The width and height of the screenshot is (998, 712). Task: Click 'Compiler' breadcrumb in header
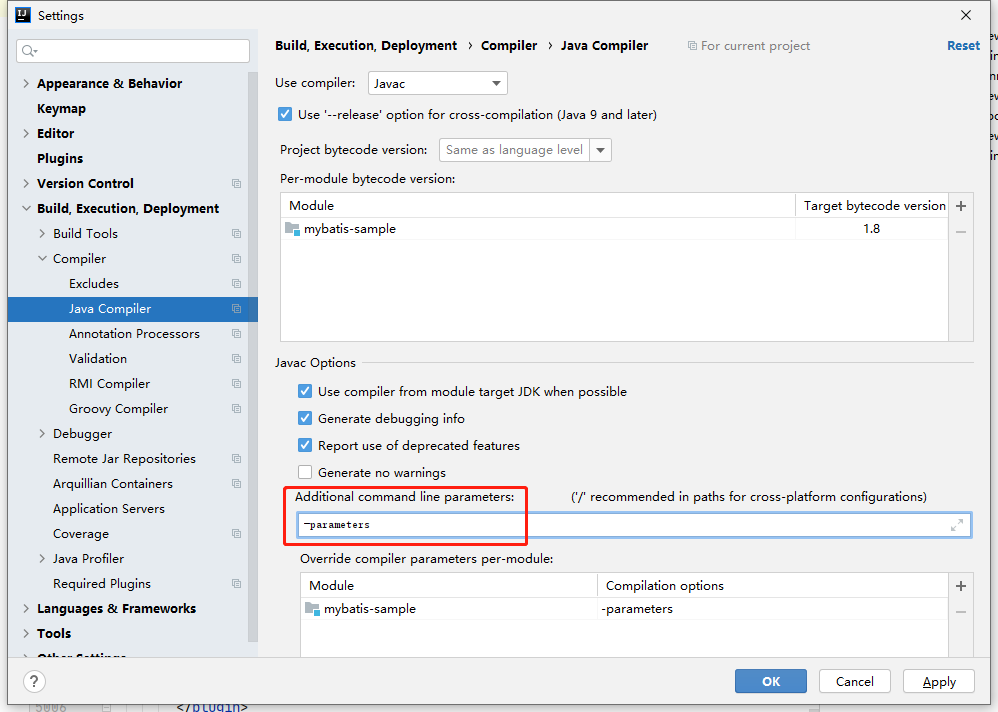(x=509, y=46)
